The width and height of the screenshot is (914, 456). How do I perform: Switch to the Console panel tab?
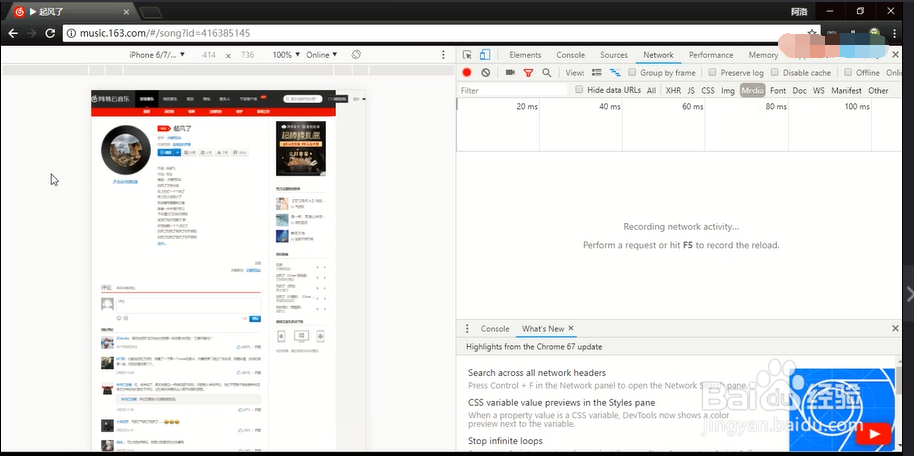point(570,55)
